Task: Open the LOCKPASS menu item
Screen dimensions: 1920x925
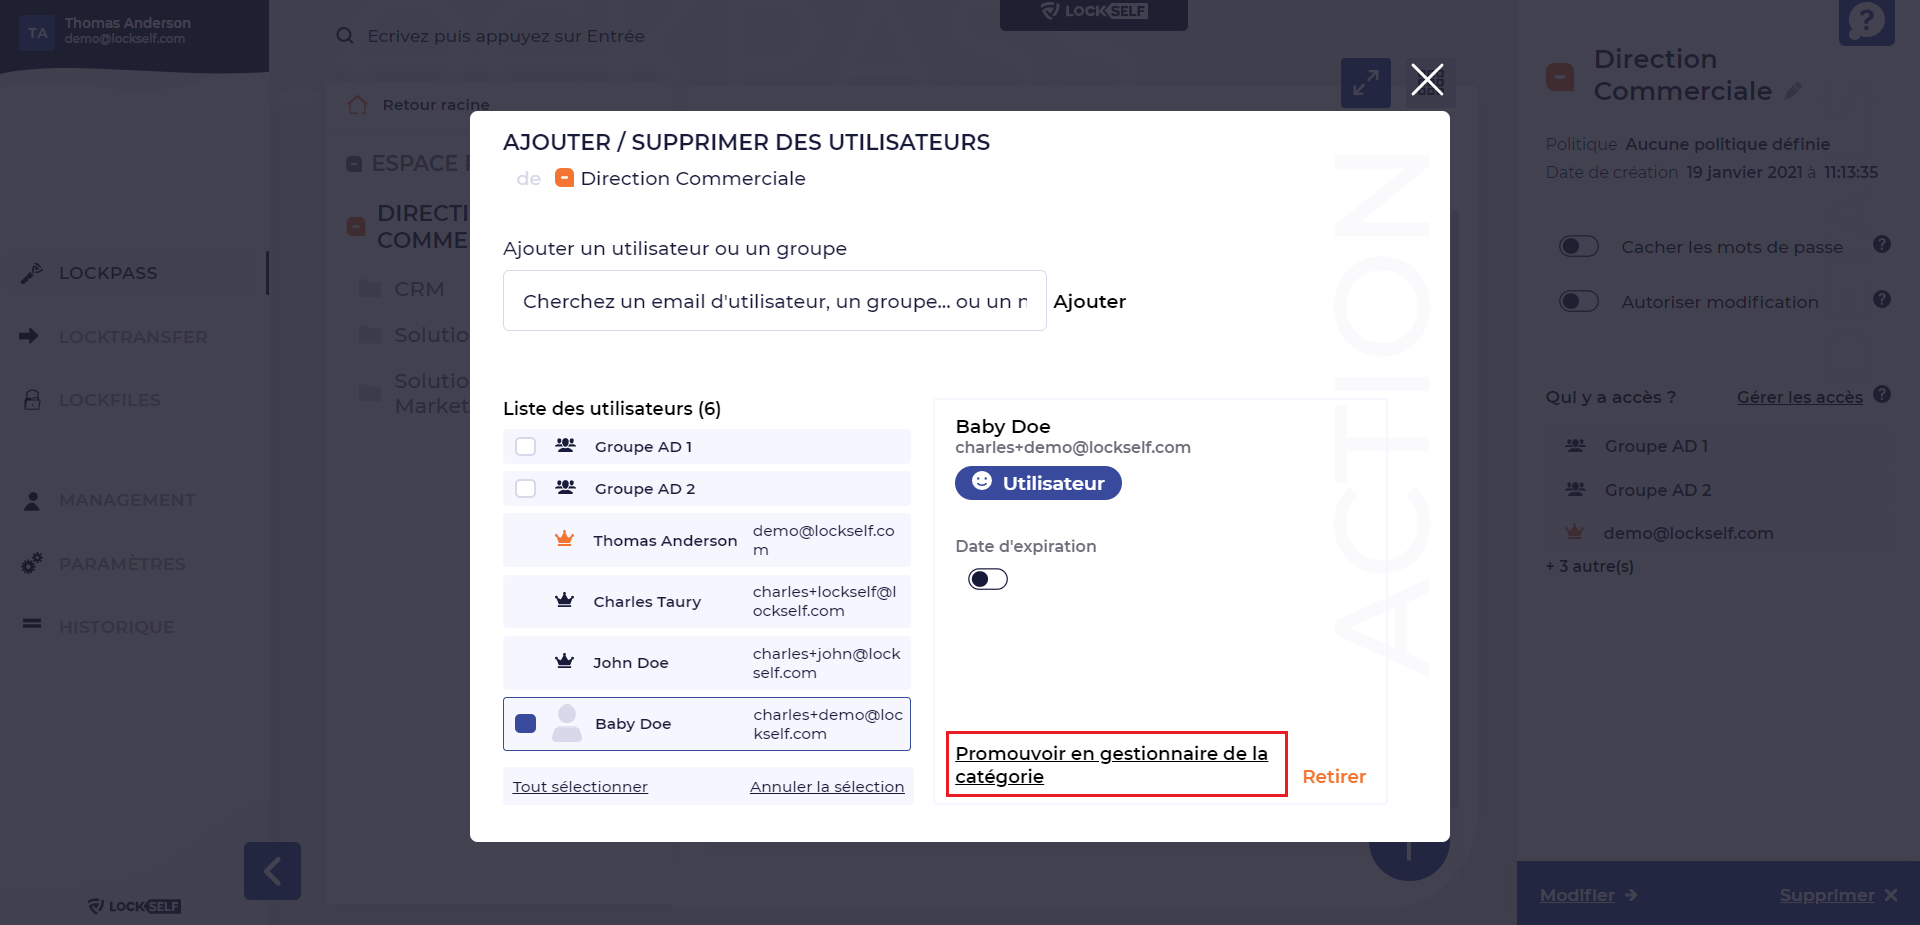Action: coord(108,273)
